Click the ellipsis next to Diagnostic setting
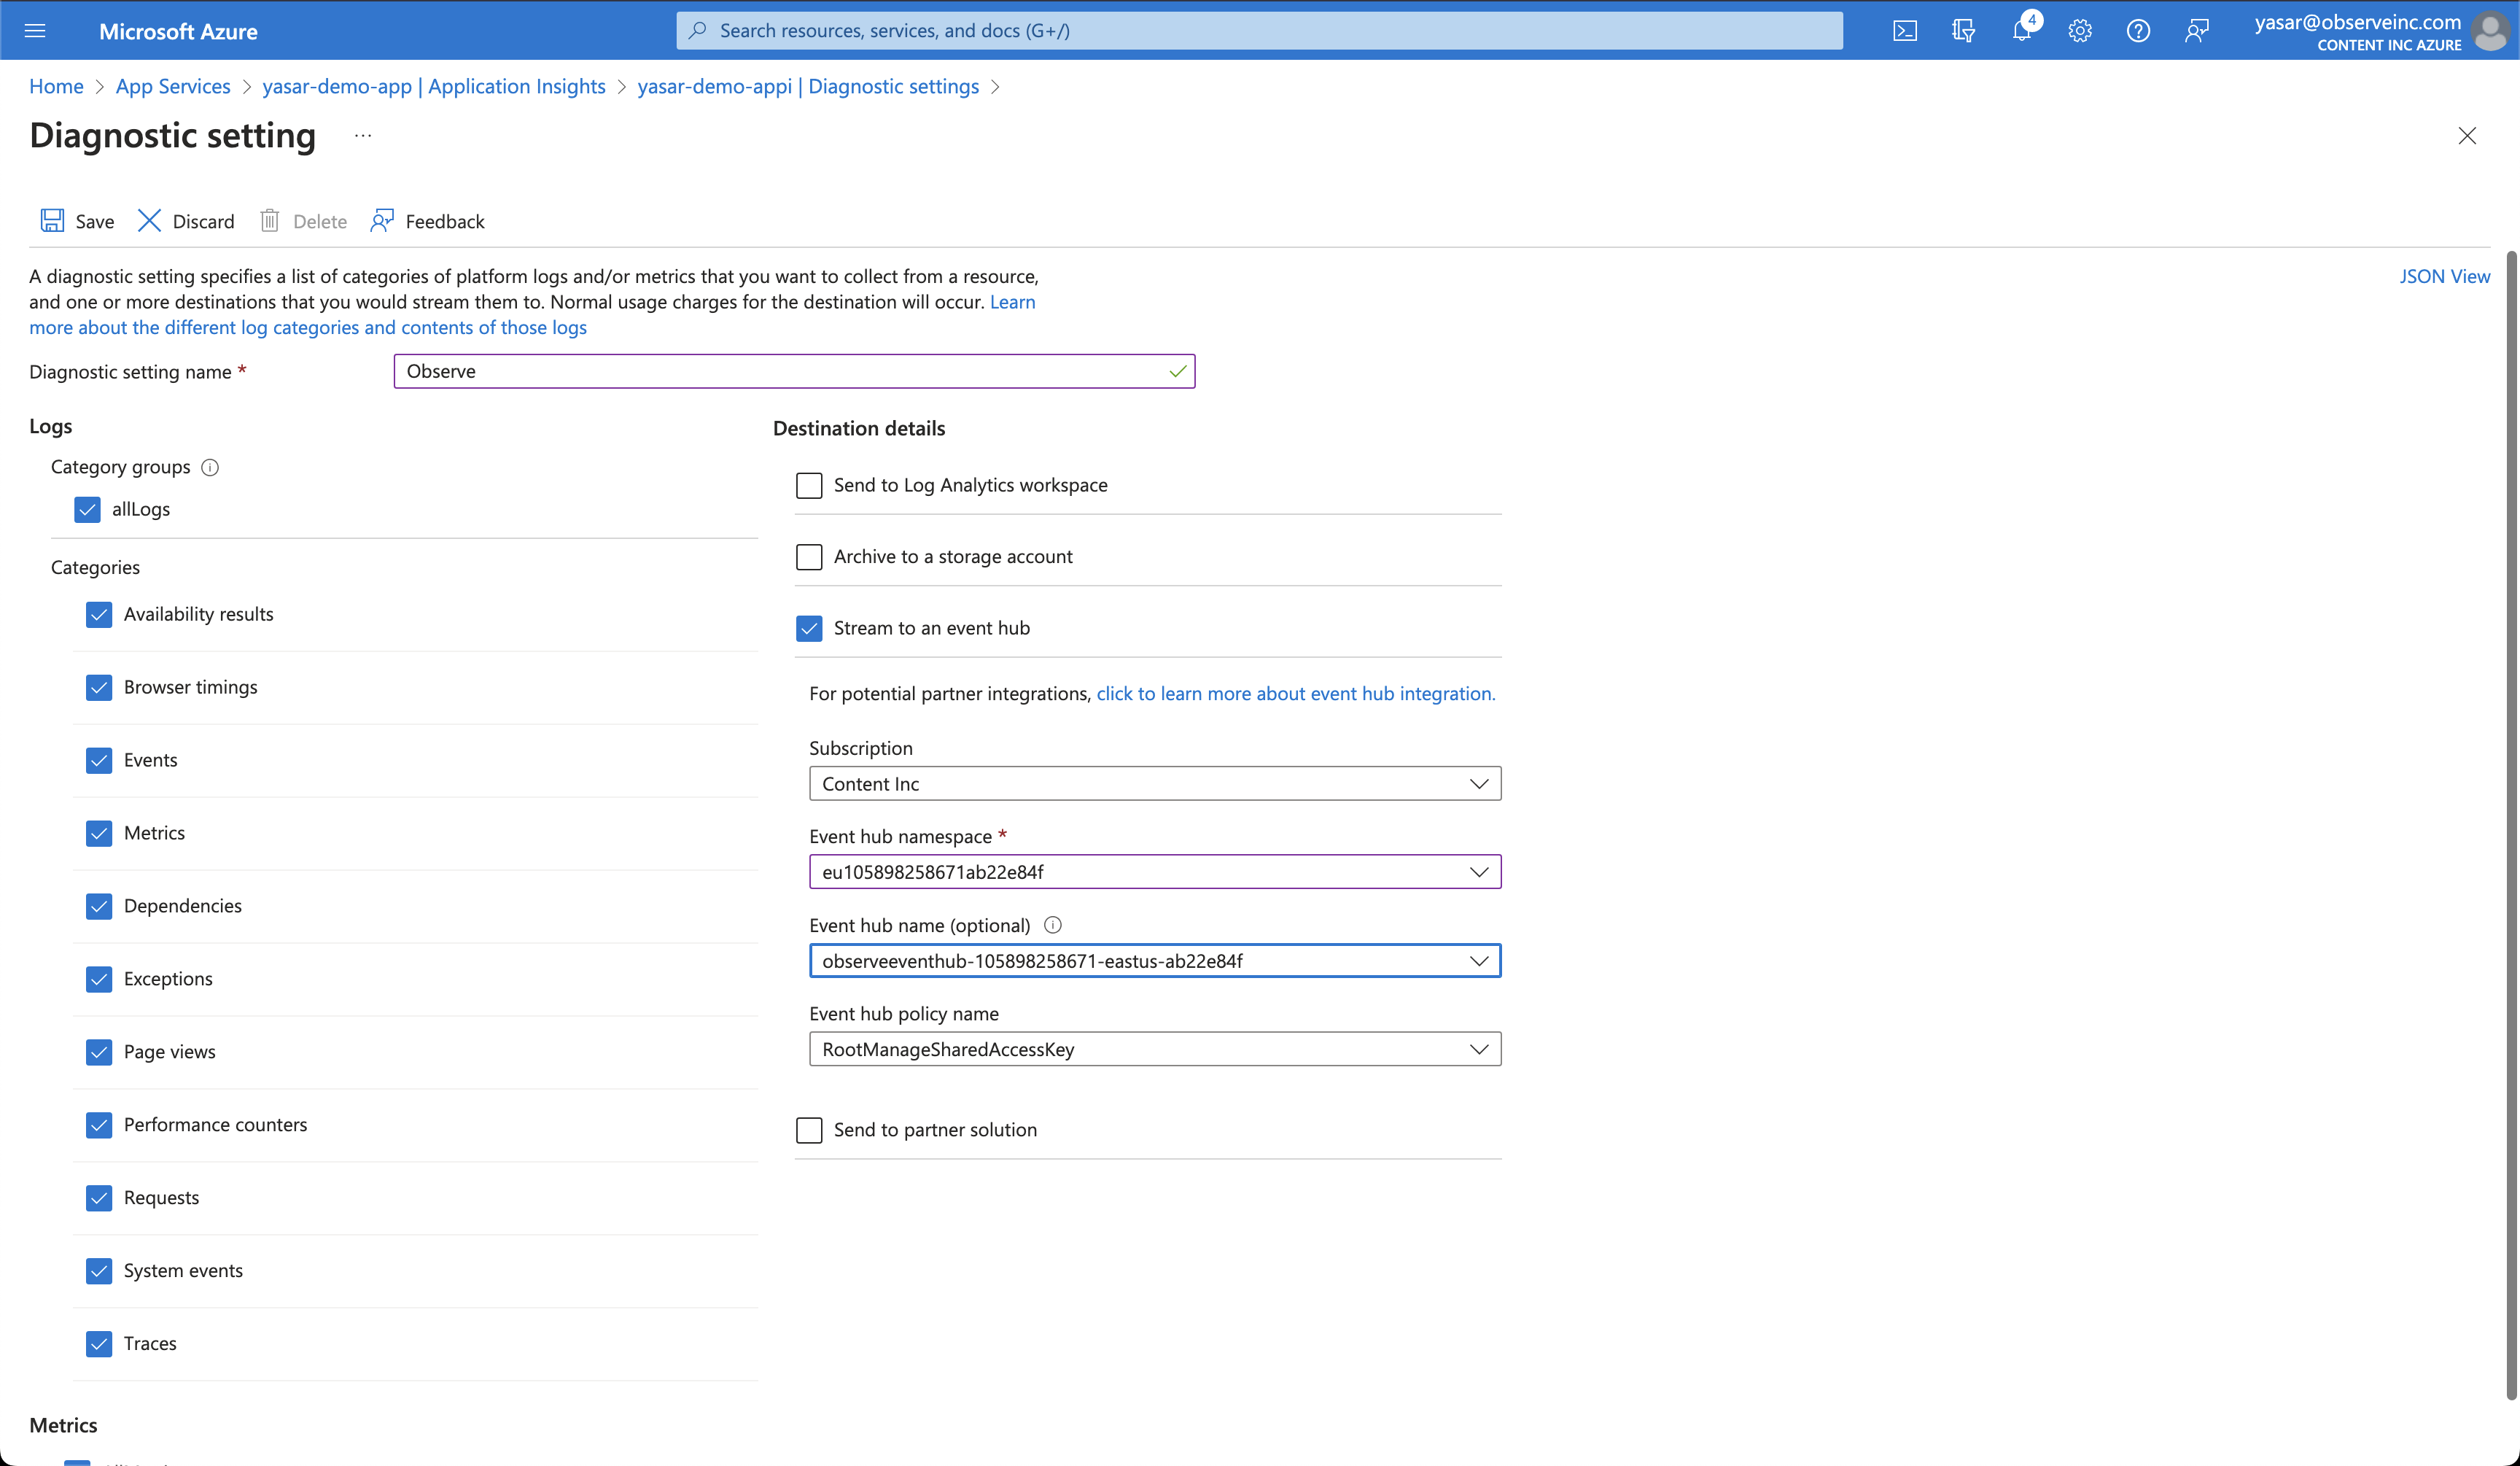The width and height of the screenshot is (2520, 1466). pos(363,136)
